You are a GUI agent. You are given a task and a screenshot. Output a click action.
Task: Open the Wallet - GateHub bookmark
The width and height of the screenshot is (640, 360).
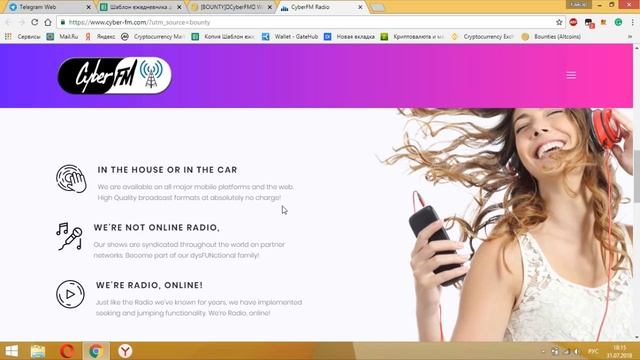pyautogui.click(x=290, y=36)
